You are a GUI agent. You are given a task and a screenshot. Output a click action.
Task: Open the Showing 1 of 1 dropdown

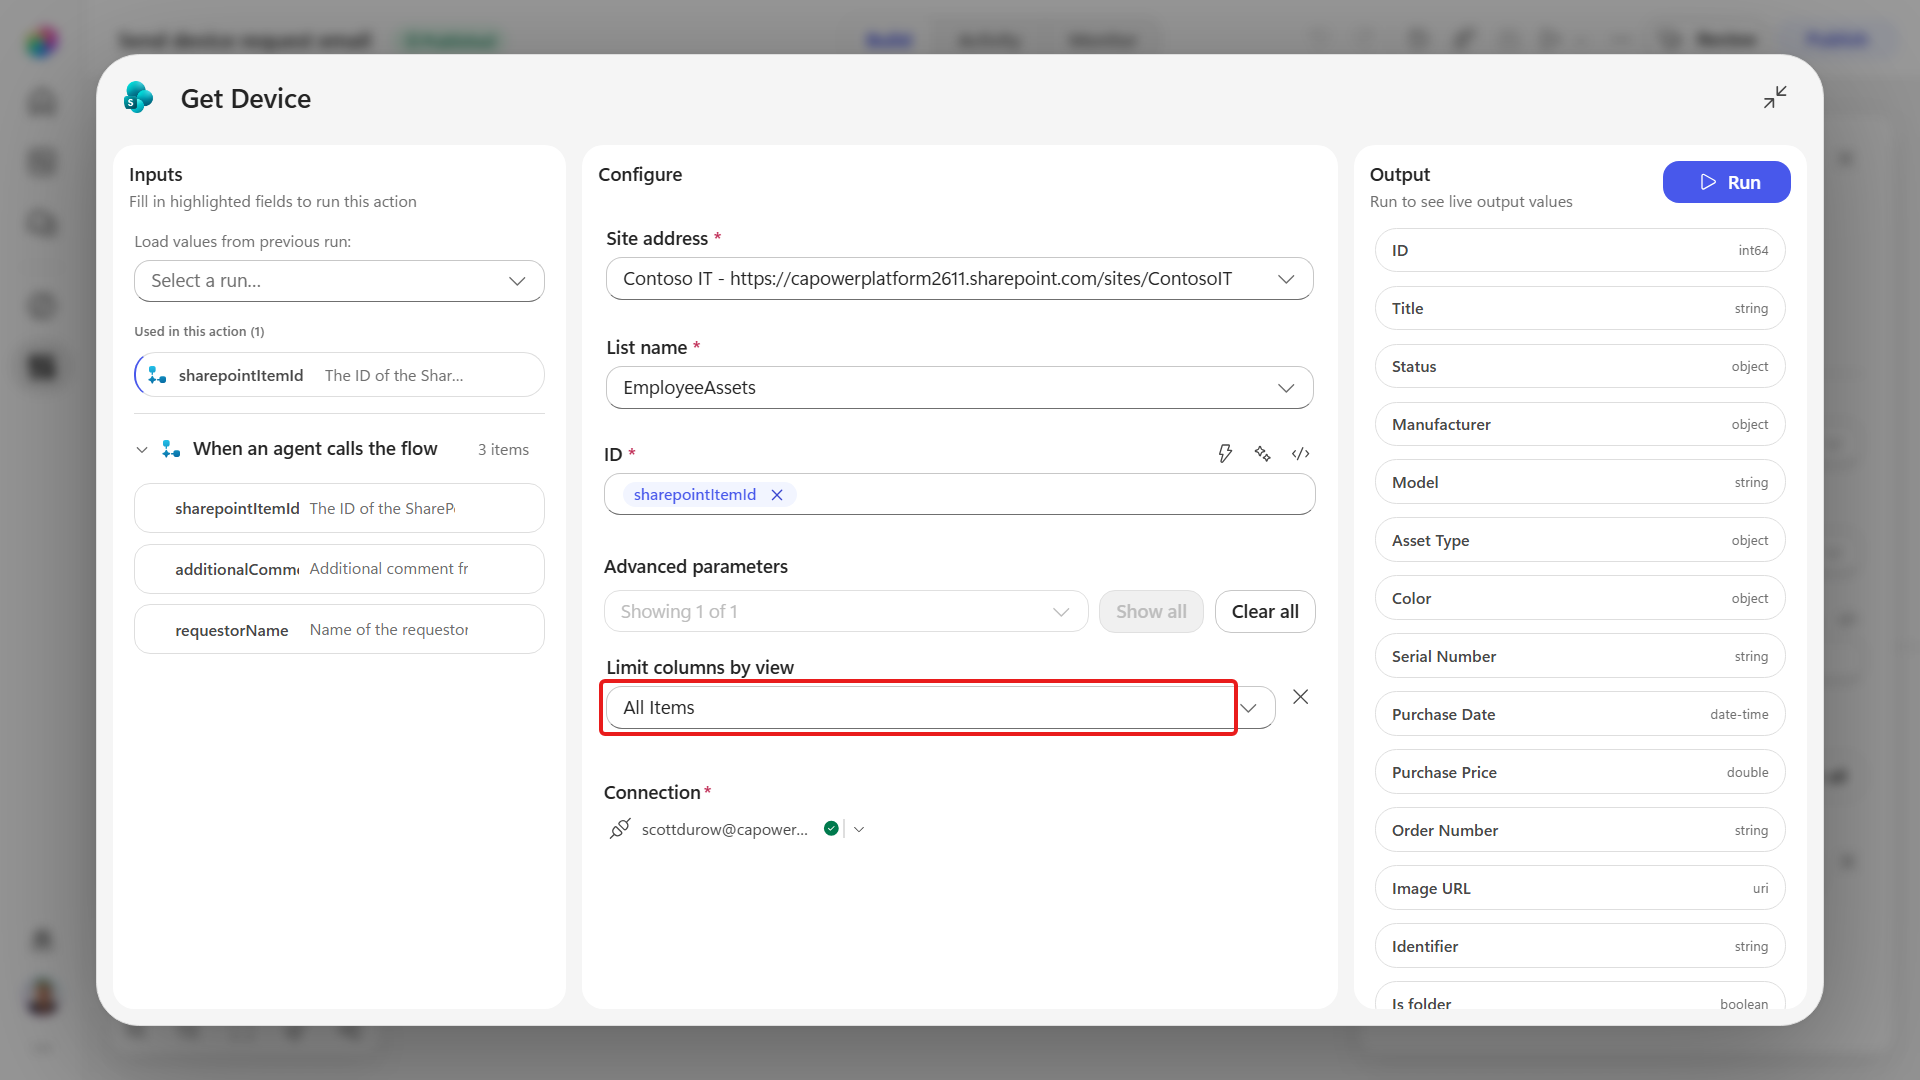846,611
